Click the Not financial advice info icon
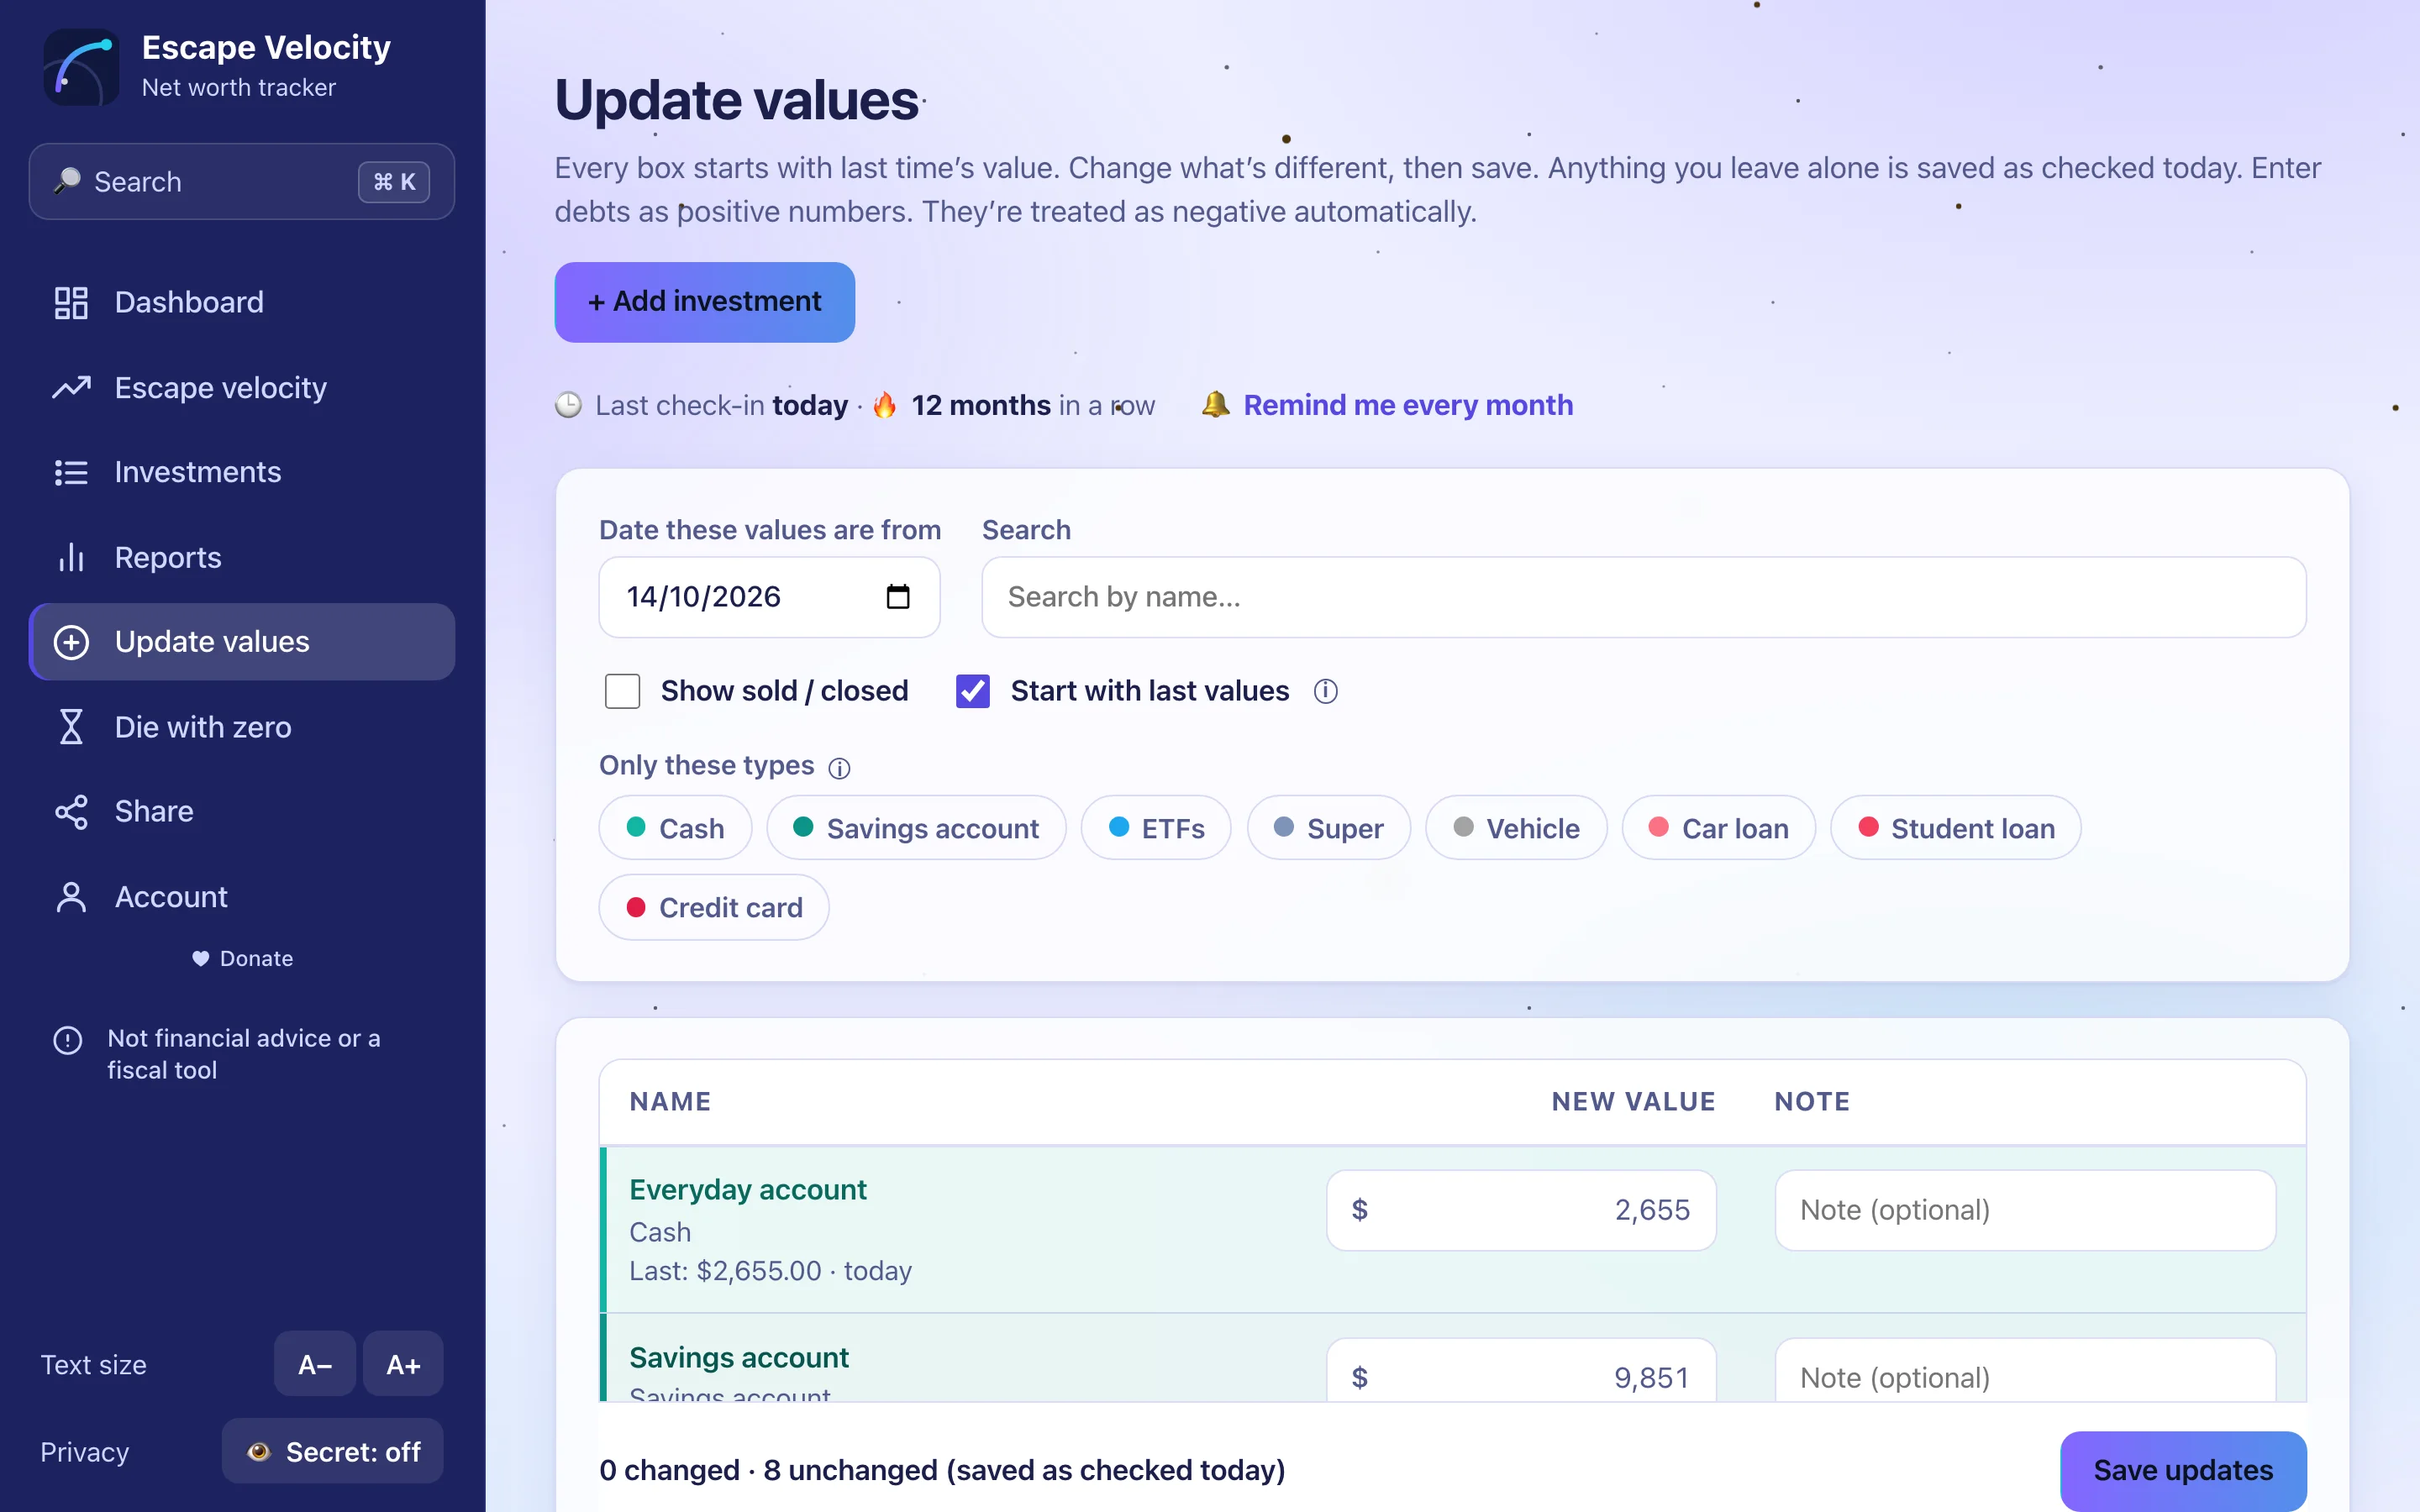 [x=67, y=1040]
